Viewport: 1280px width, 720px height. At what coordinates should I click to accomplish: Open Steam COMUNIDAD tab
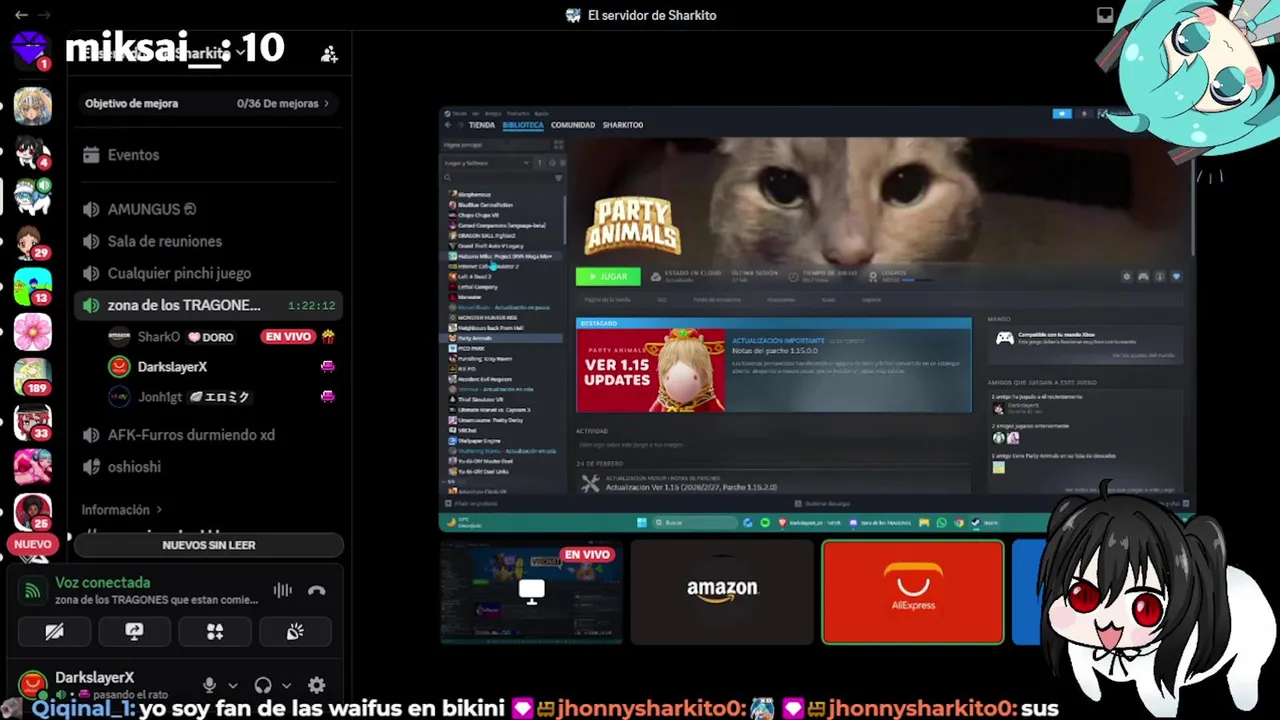[573, 125]
